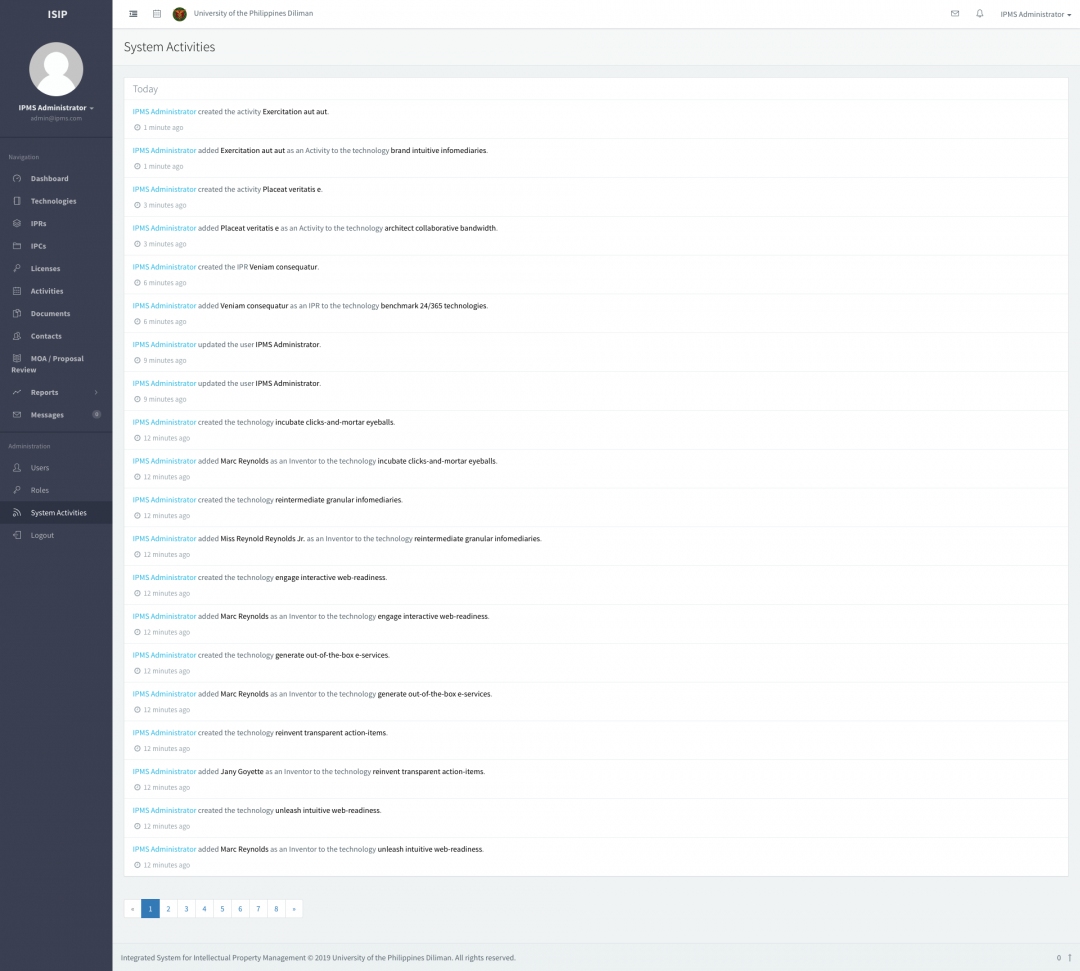
Task: Go to next page with » button
Action: tap(294, 909)
